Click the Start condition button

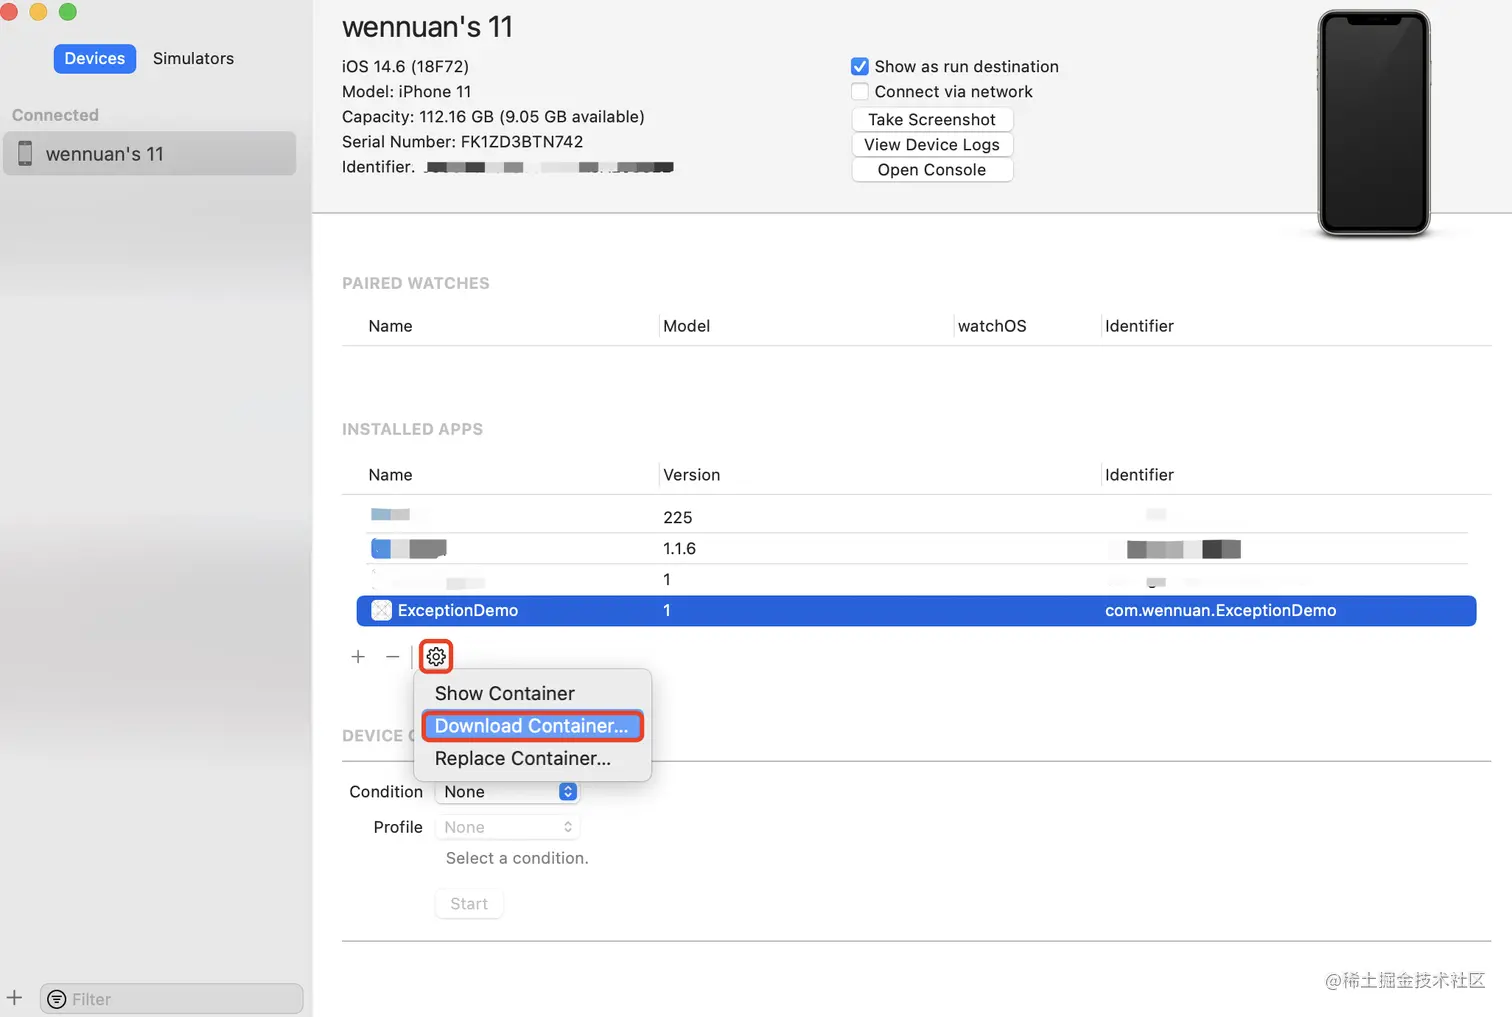pos(469,903)
